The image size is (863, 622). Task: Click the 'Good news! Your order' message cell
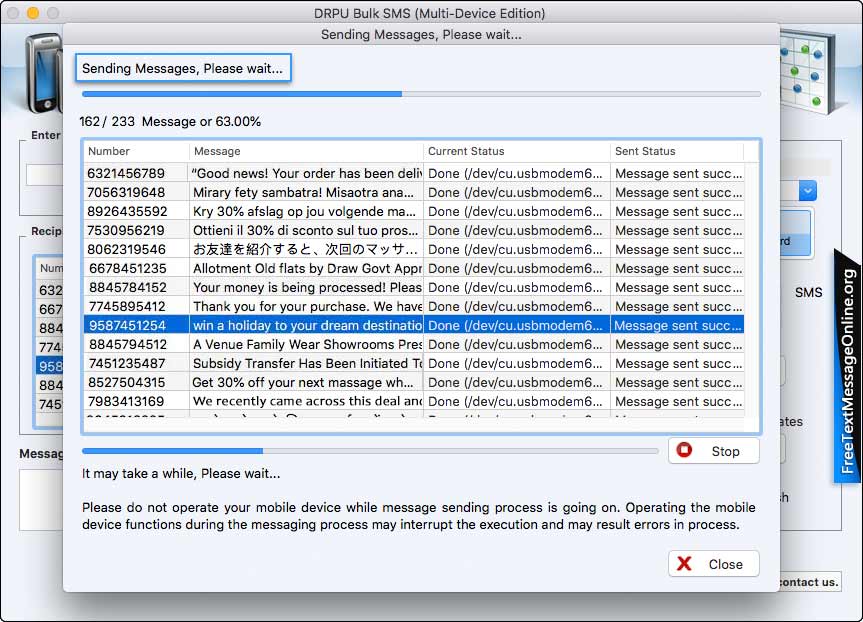[x=306, y=173]
